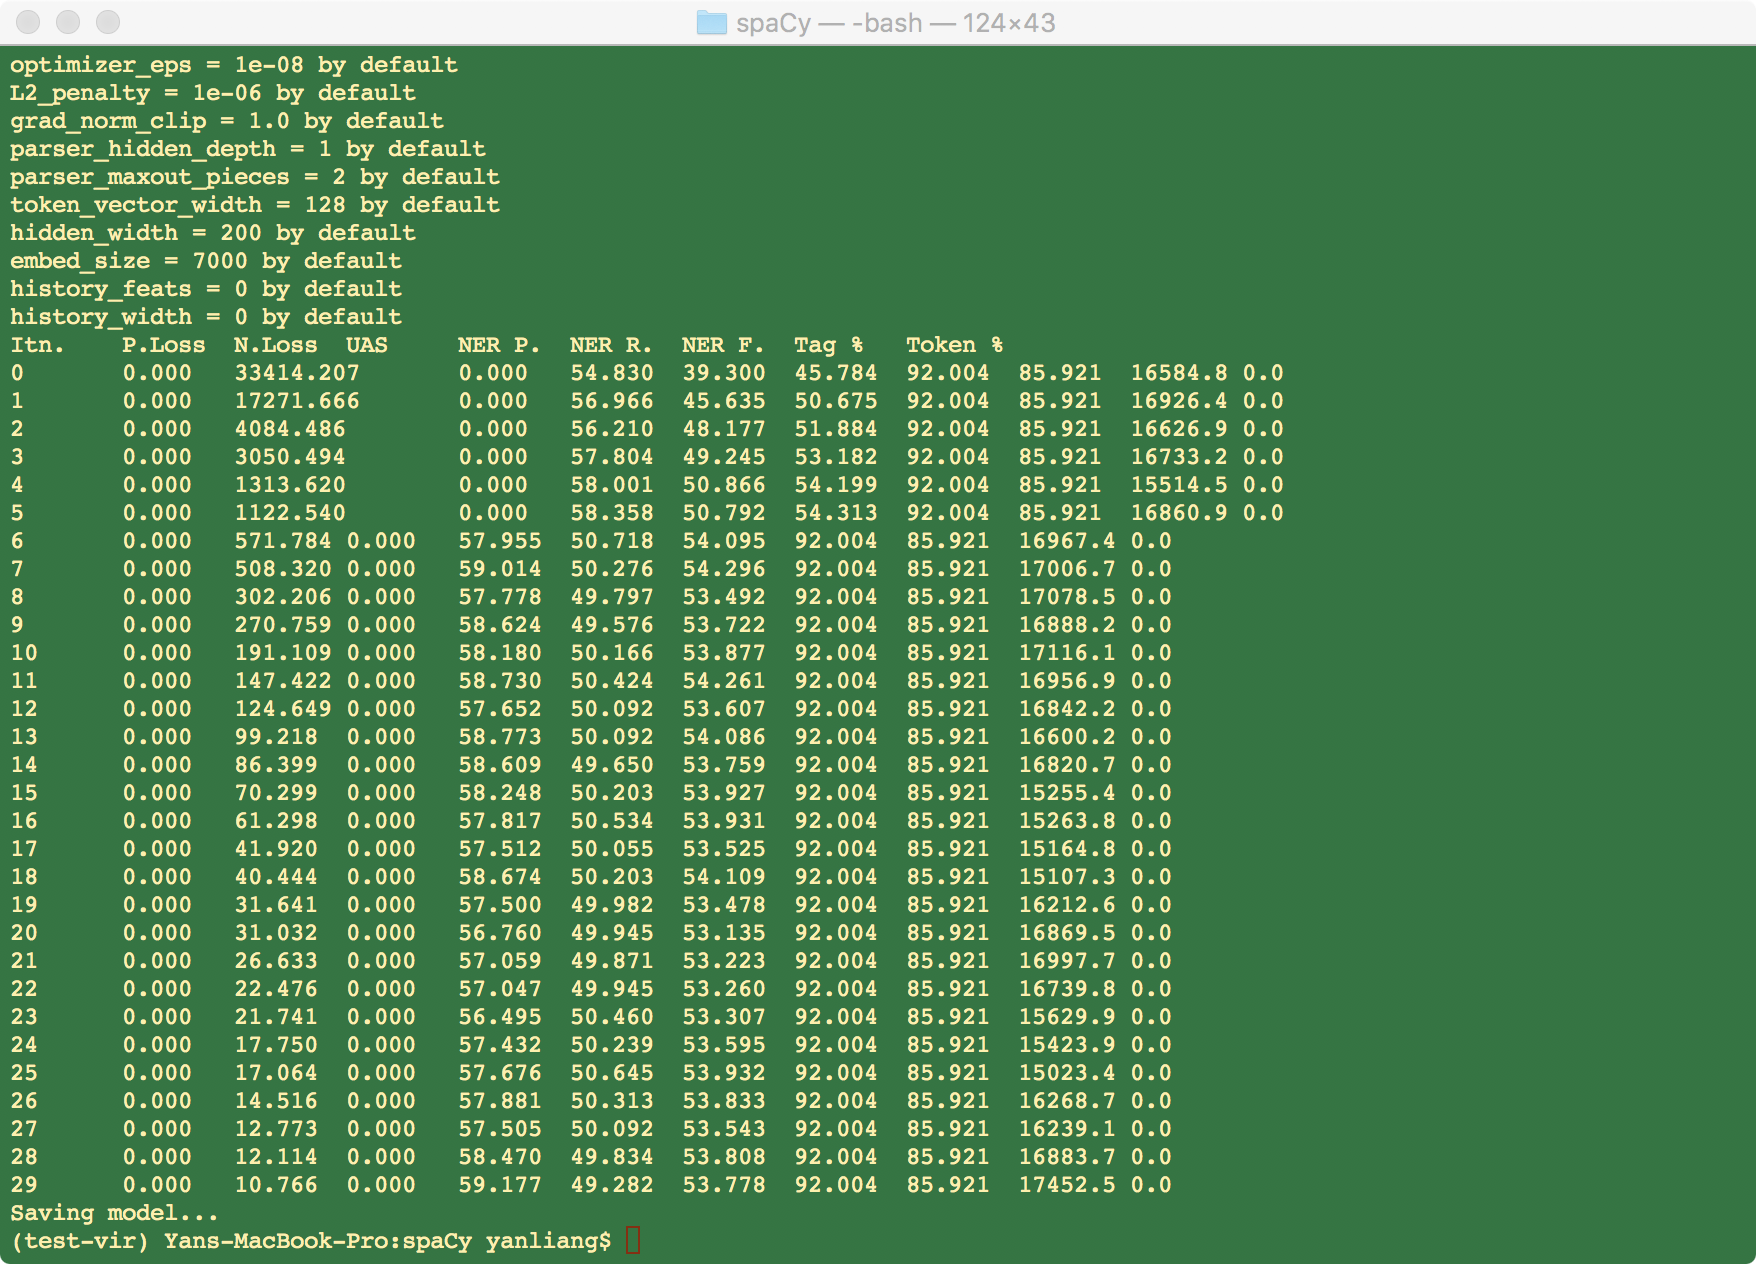The height and width of the screenshot is (1264, 1756).
Task: Click the folder icon in the title bar
Action: 711,22
